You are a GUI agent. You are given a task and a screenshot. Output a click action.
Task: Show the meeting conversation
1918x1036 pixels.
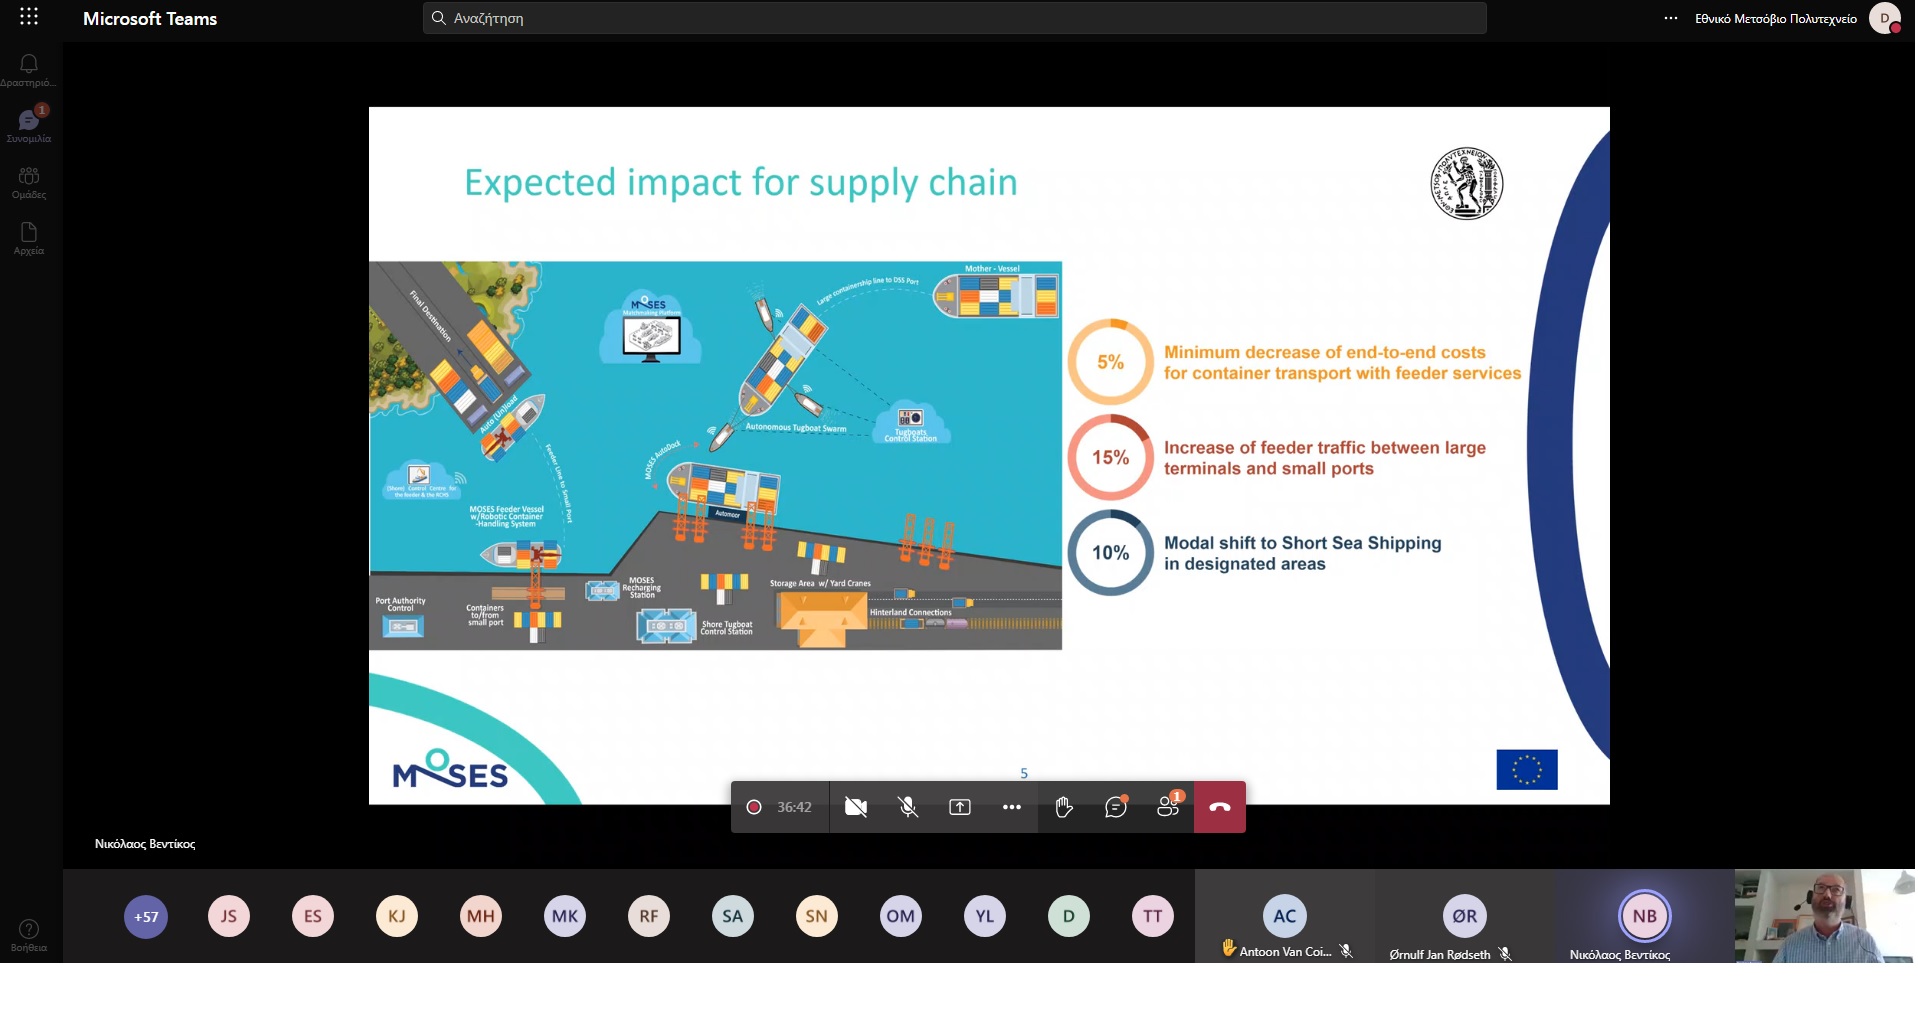tap(1116, 806)
